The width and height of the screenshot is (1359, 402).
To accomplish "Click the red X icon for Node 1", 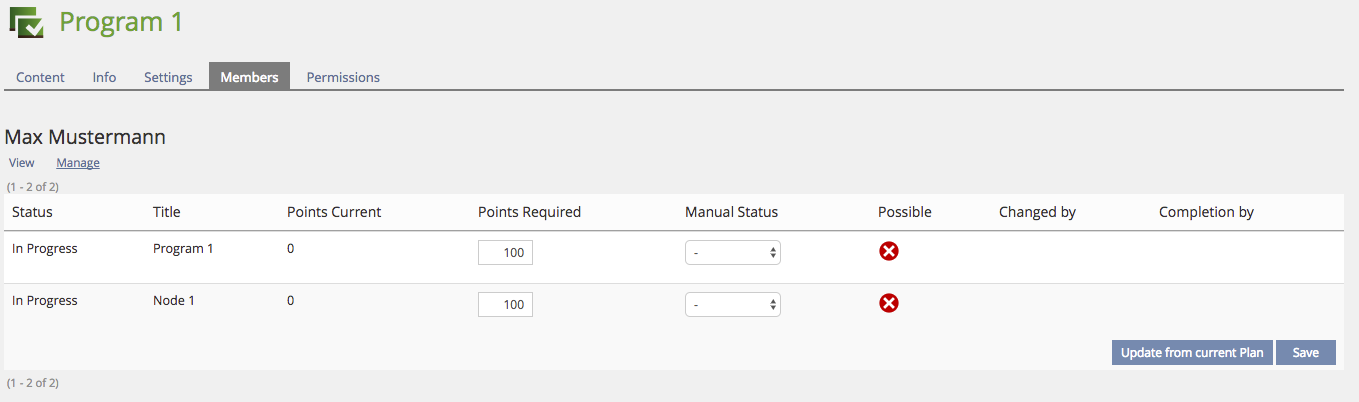I will (888, 303).
